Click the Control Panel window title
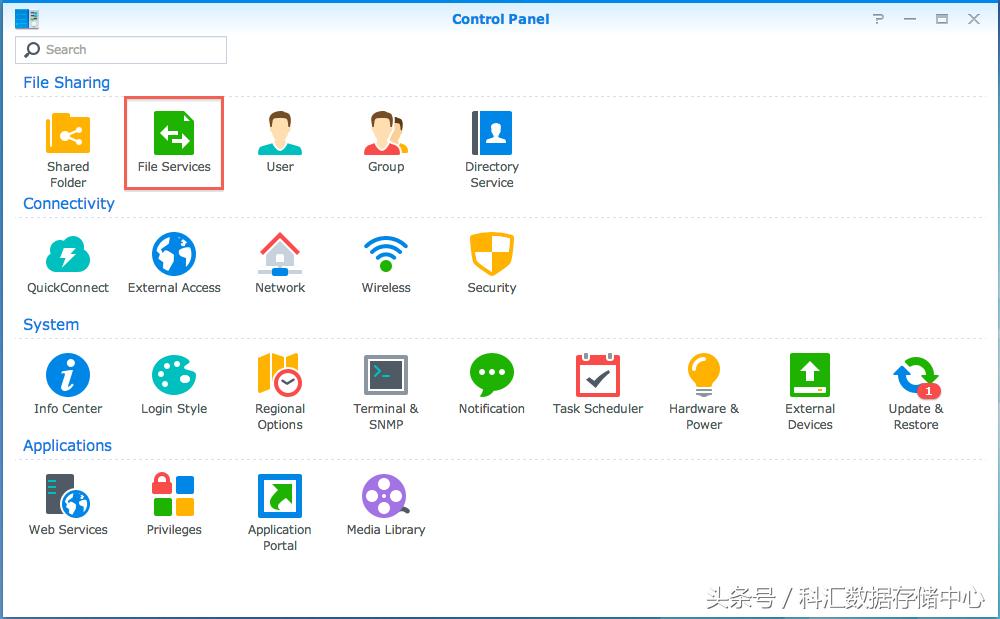The width and height of the screenshot is (1000, 619). (501, 19)
